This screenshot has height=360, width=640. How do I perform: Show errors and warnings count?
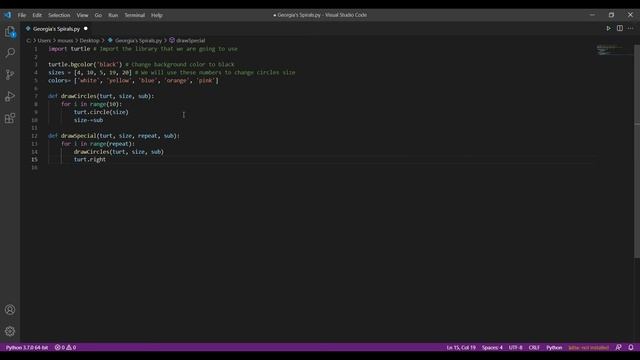click(x=65, y=347)
